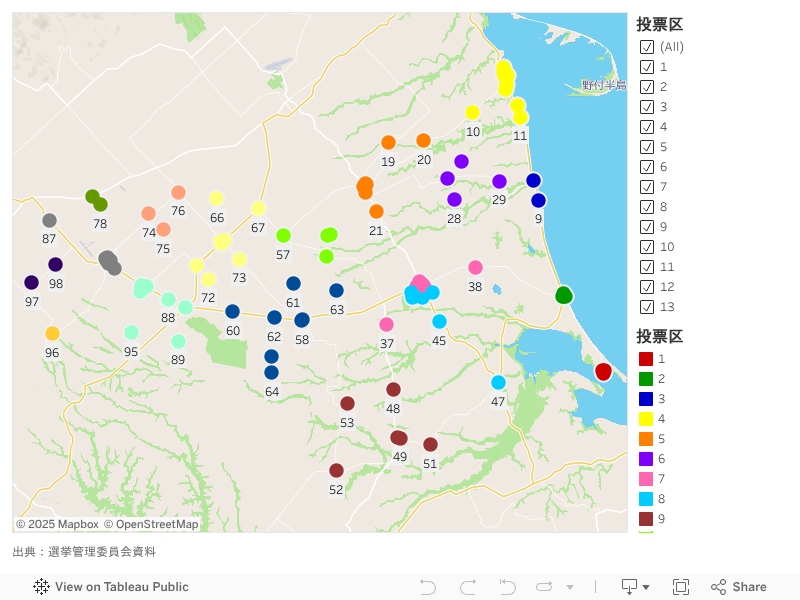This screenshot has width=800, height=600.
Task: Click brown map marker labeled 51
Action: click(x=431, y=444)
